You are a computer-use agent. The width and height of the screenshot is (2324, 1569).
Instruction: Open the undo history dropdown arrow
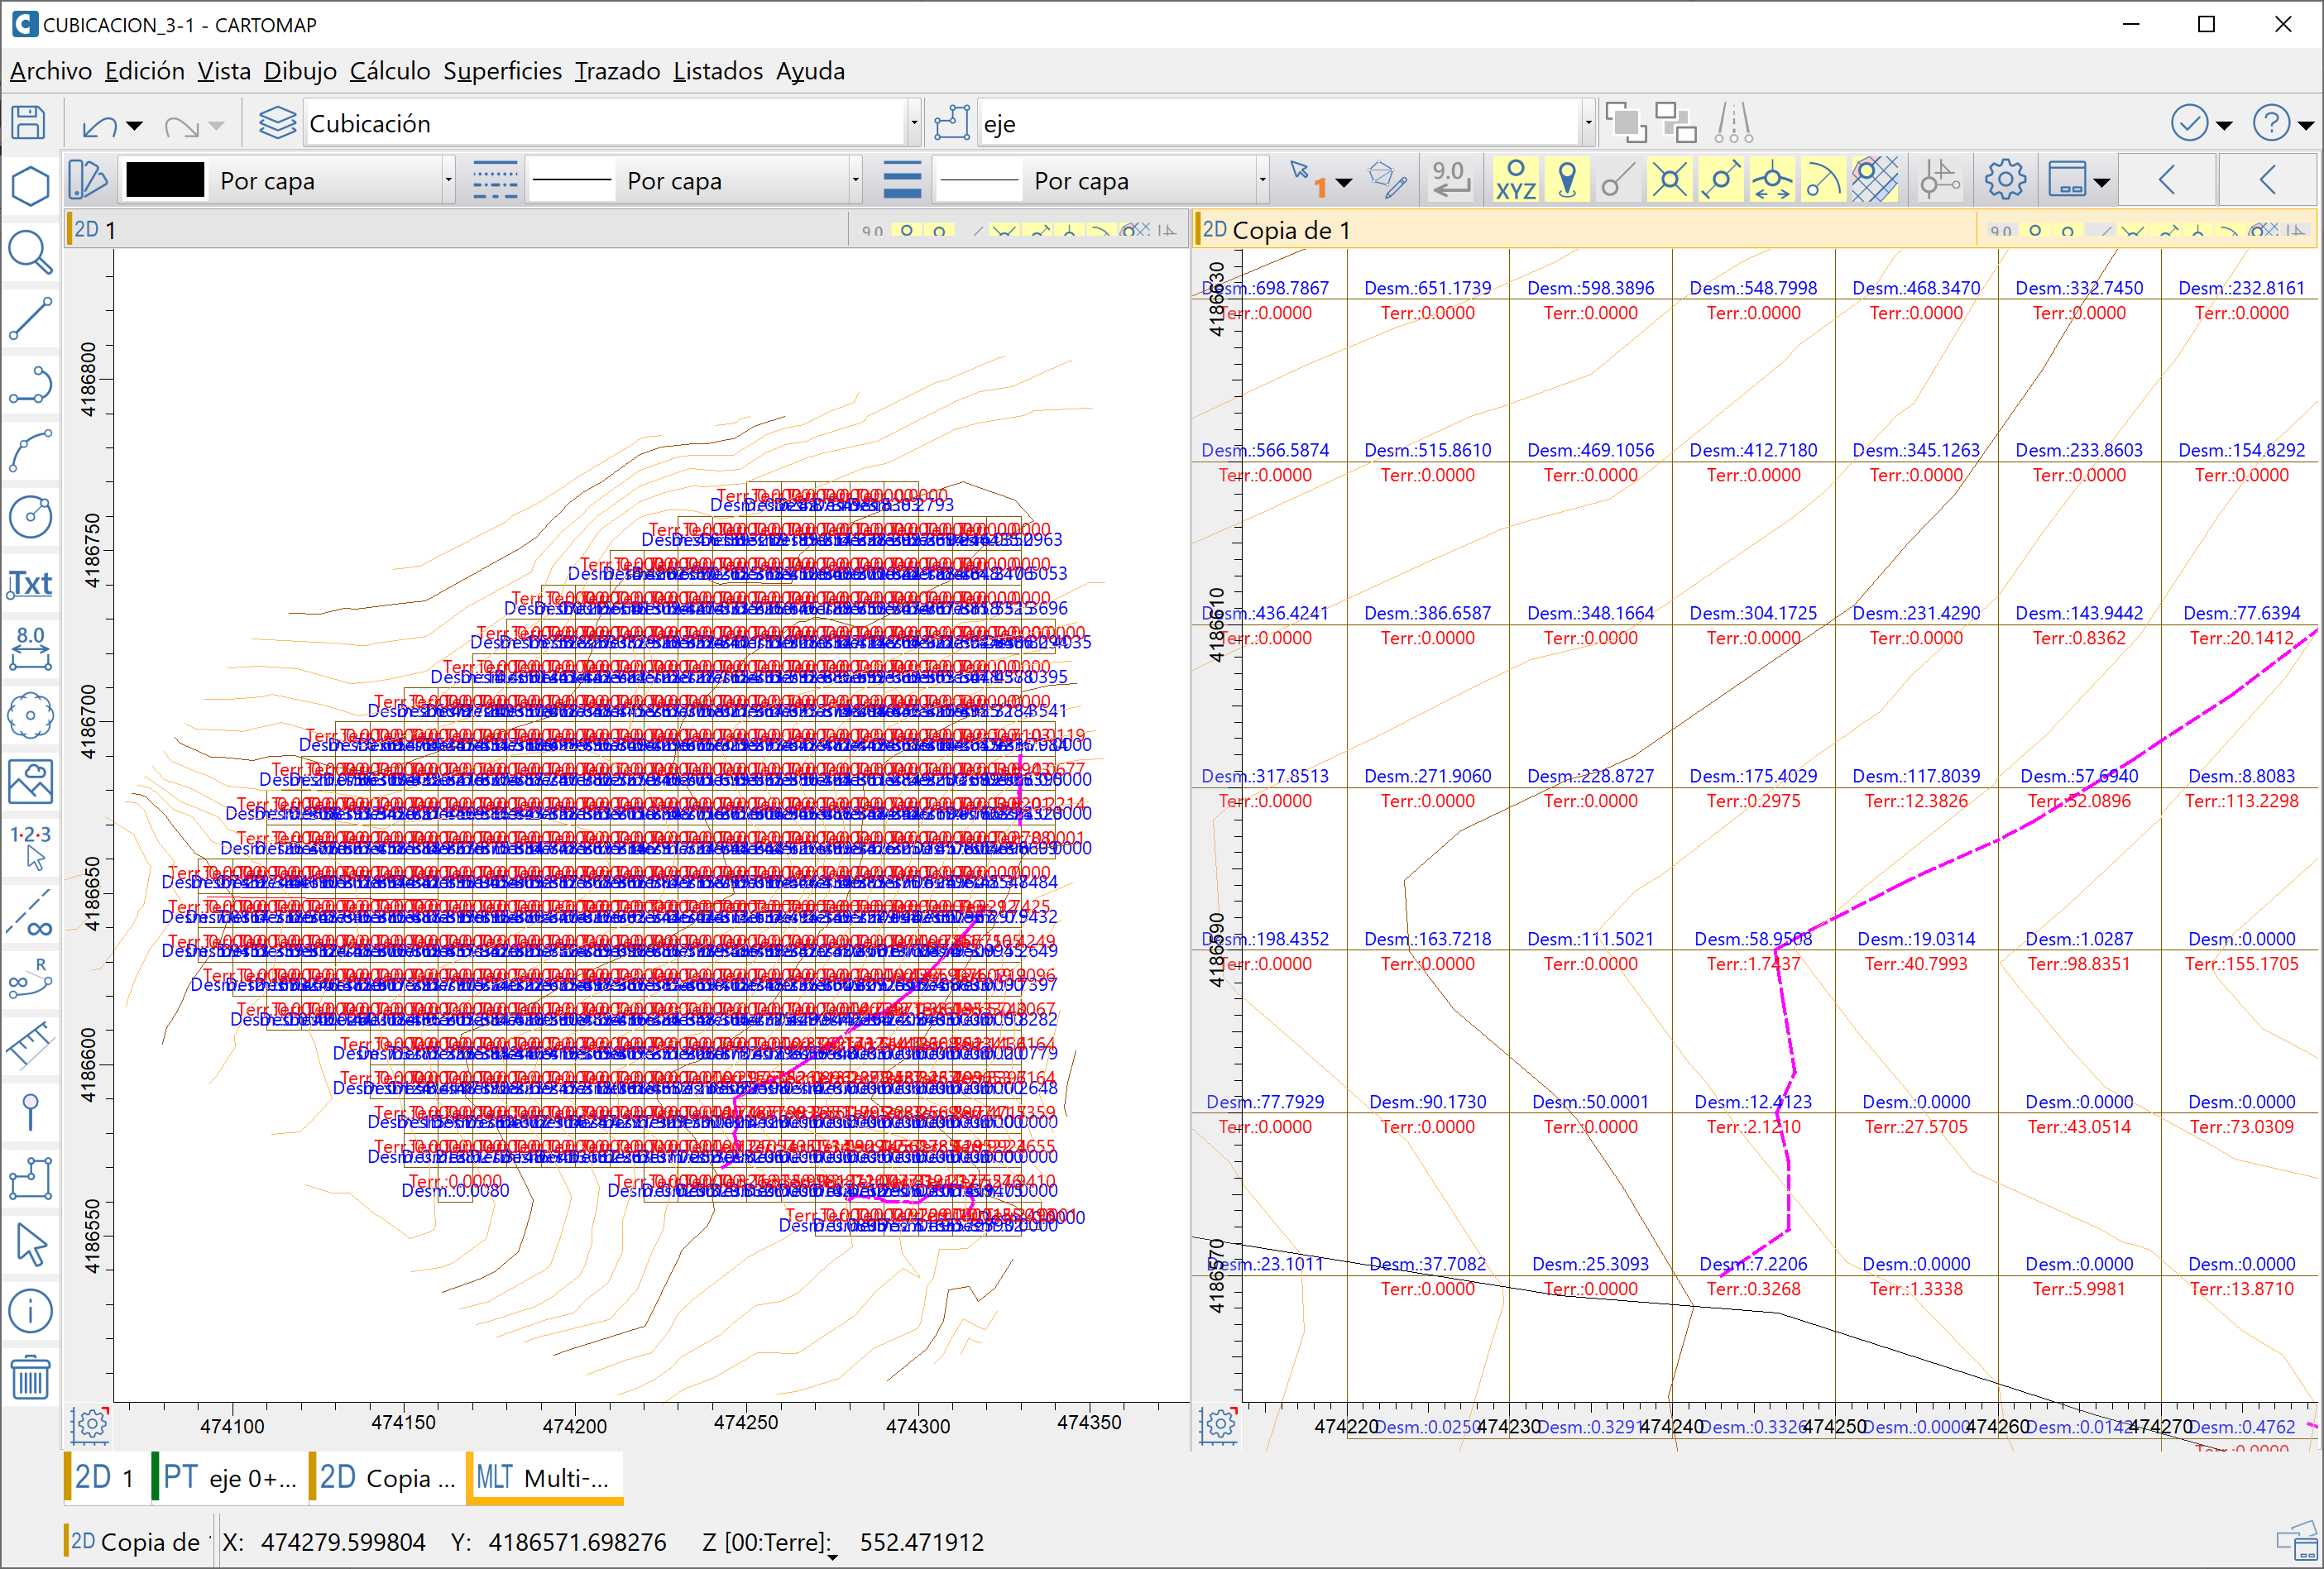click(x=135, y=126)
